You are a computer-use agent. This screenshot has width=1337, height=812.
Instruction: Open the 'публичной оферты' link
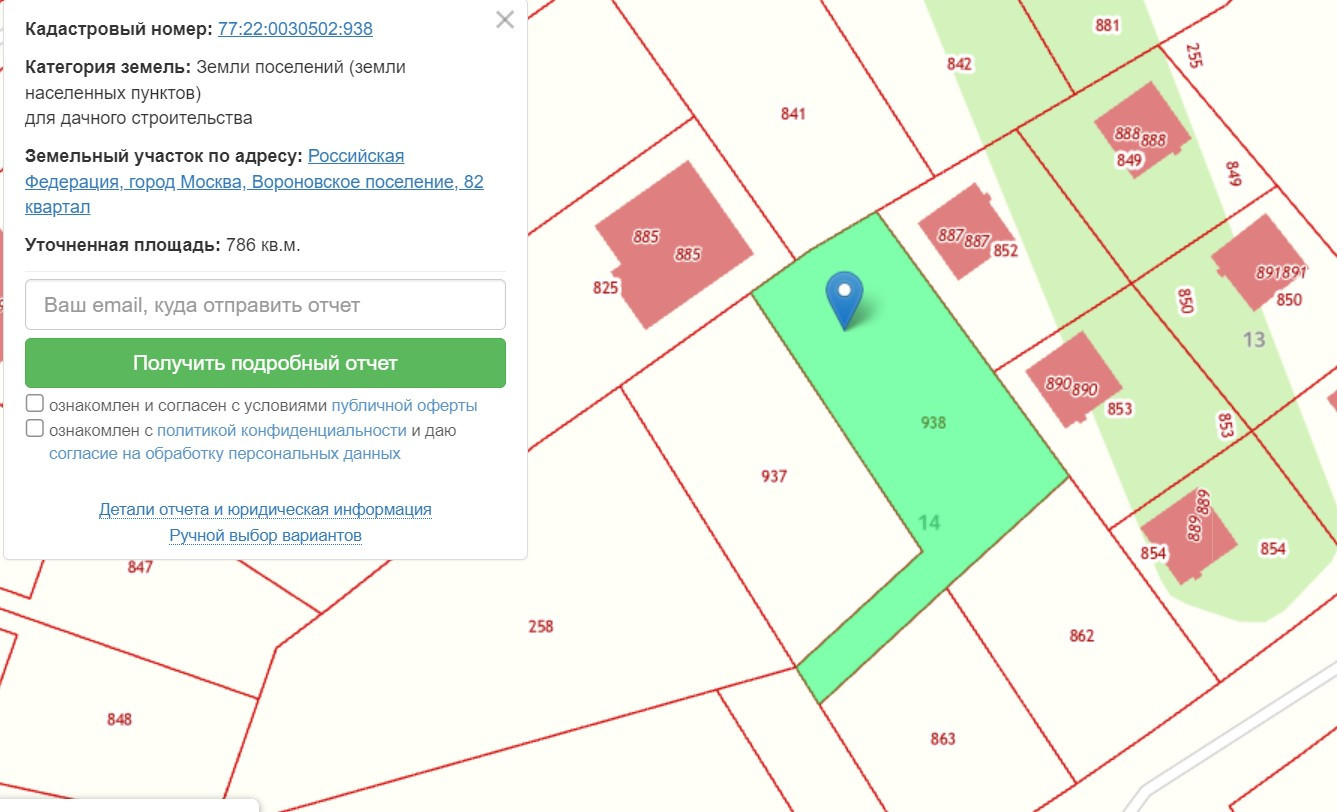pyautogui.click(x=404, y=406)
